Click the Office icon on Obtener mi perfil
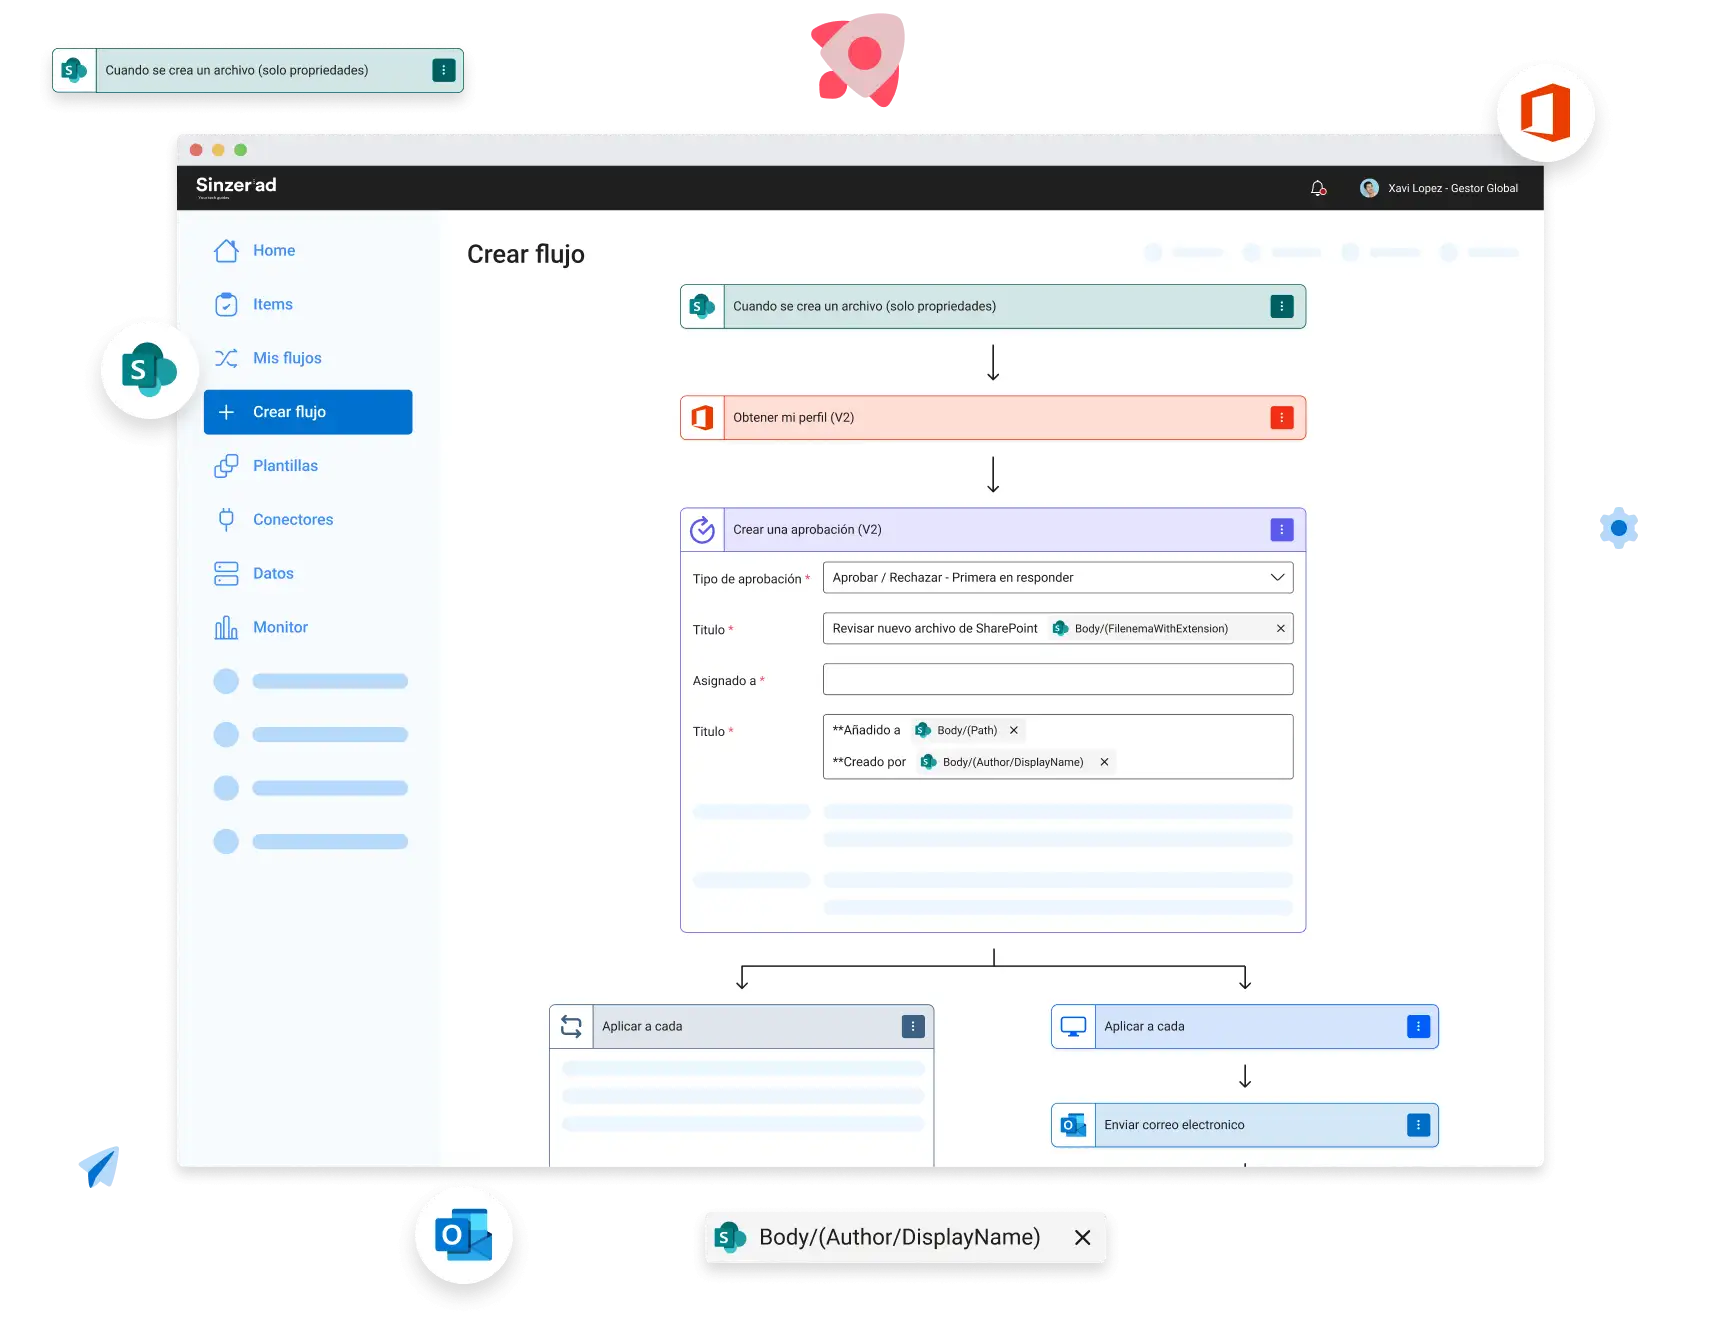 [702, 418]
